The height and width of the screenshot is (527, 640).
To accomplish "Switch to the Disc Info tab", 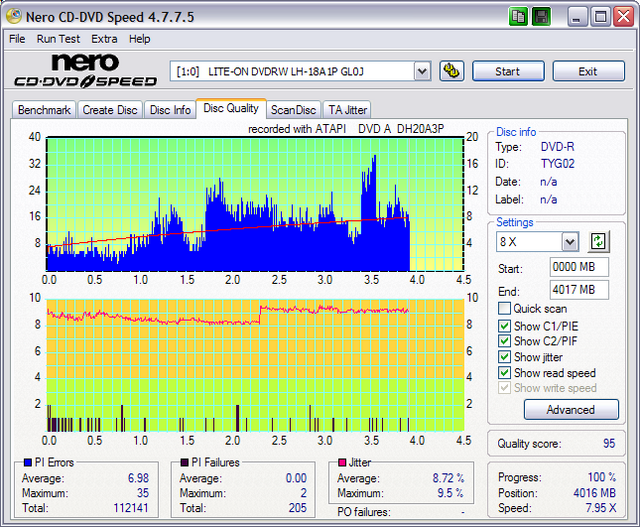I will coord(170,110).
